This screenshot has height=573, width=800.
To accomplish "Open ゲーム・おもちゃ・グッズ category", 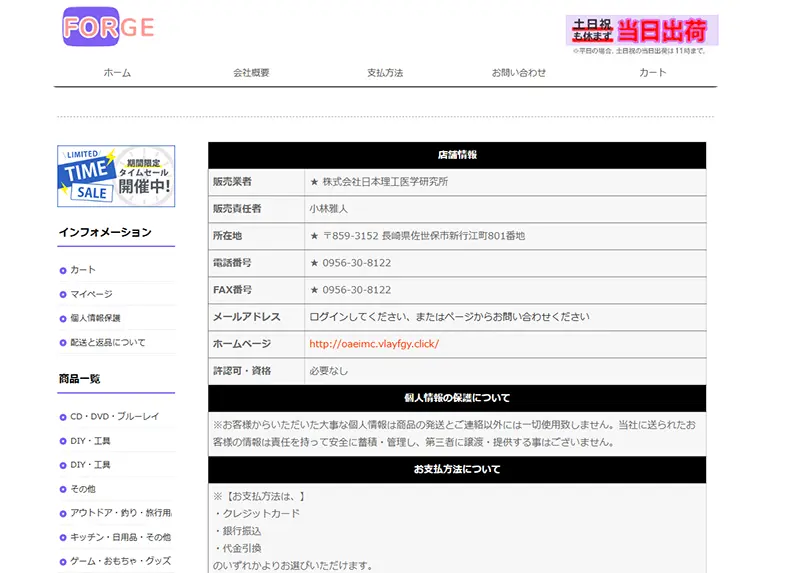I will [x=120, y=561].
